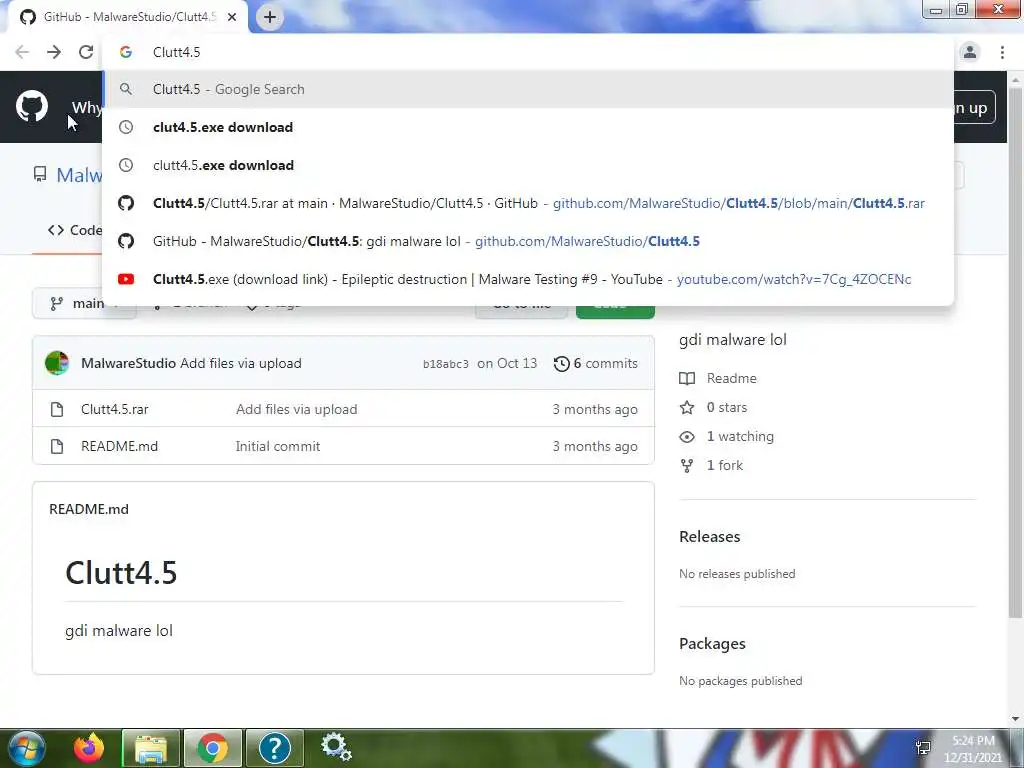This screenshot has width=1024, height=768.
Task: Open the Releases heading link
Action: 709,536
